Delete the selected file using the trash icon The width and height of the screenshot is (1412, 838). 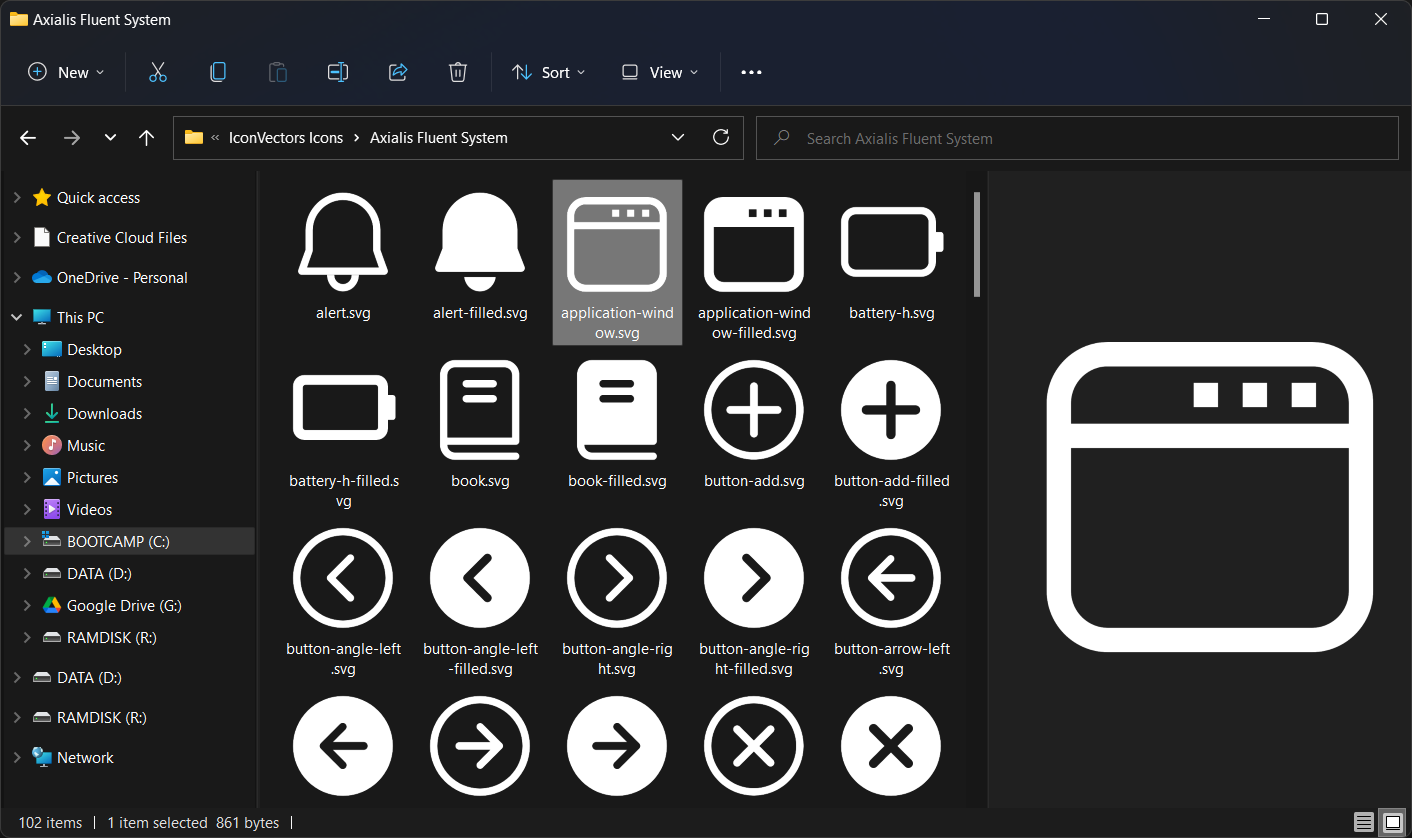coord(458,71)
